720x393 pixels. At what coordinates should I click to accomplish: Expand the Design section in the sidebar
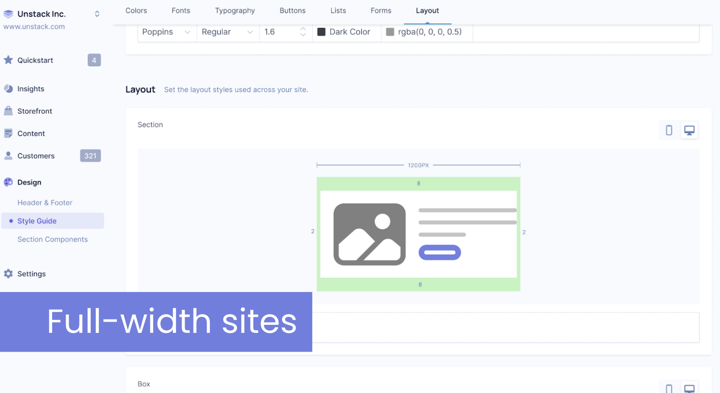(x=29, y=182)
